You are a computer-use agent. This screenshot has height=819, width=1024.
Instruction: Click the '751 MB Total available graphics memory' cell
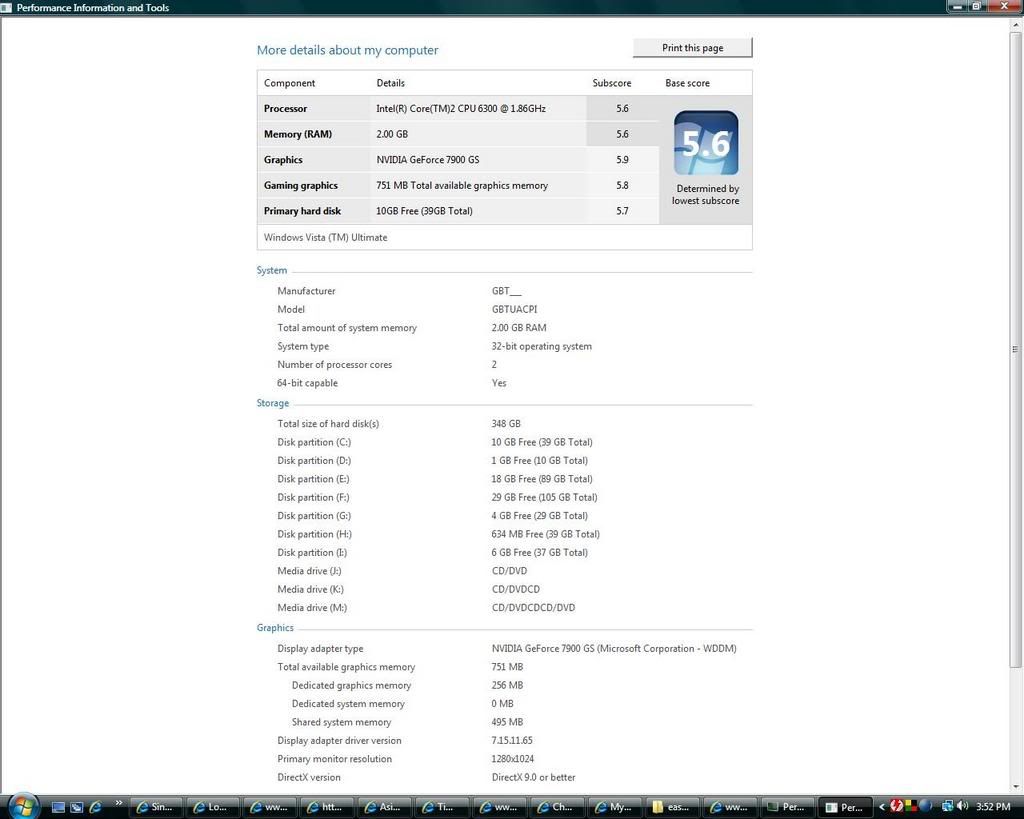pos(462,185)
